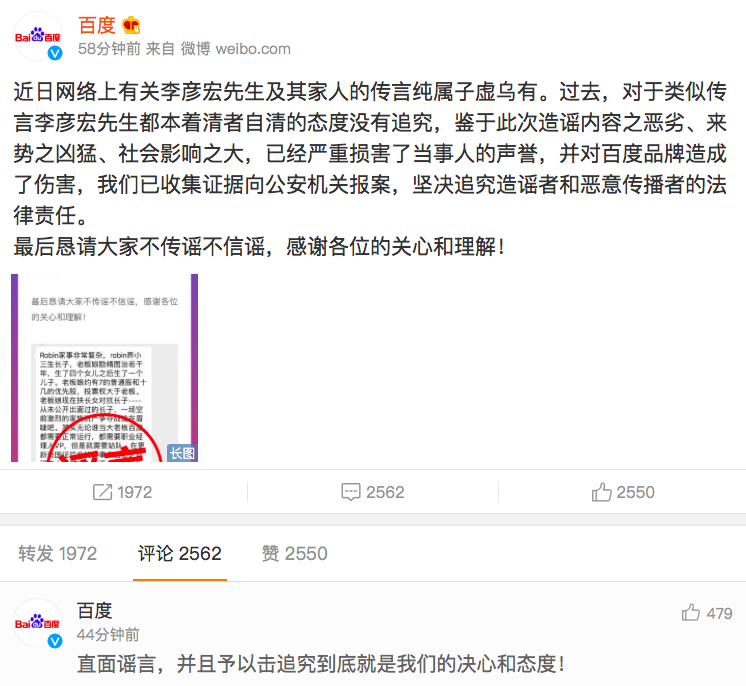Select the 评论 2562 tab
This screenshot has width=746, height=686.
180,554
